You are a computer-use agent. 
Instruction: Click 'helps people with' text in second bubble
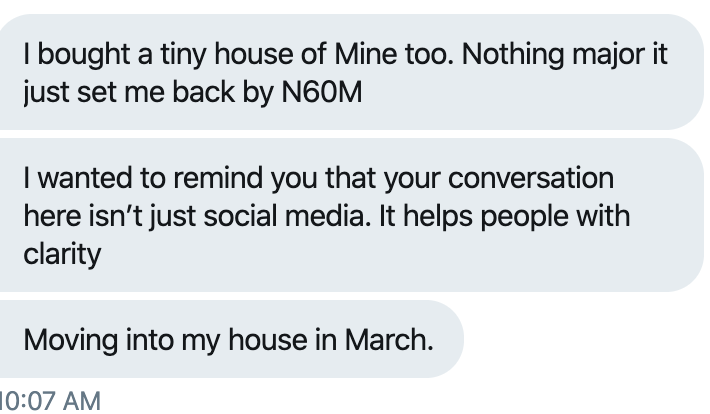coord(516,216)
